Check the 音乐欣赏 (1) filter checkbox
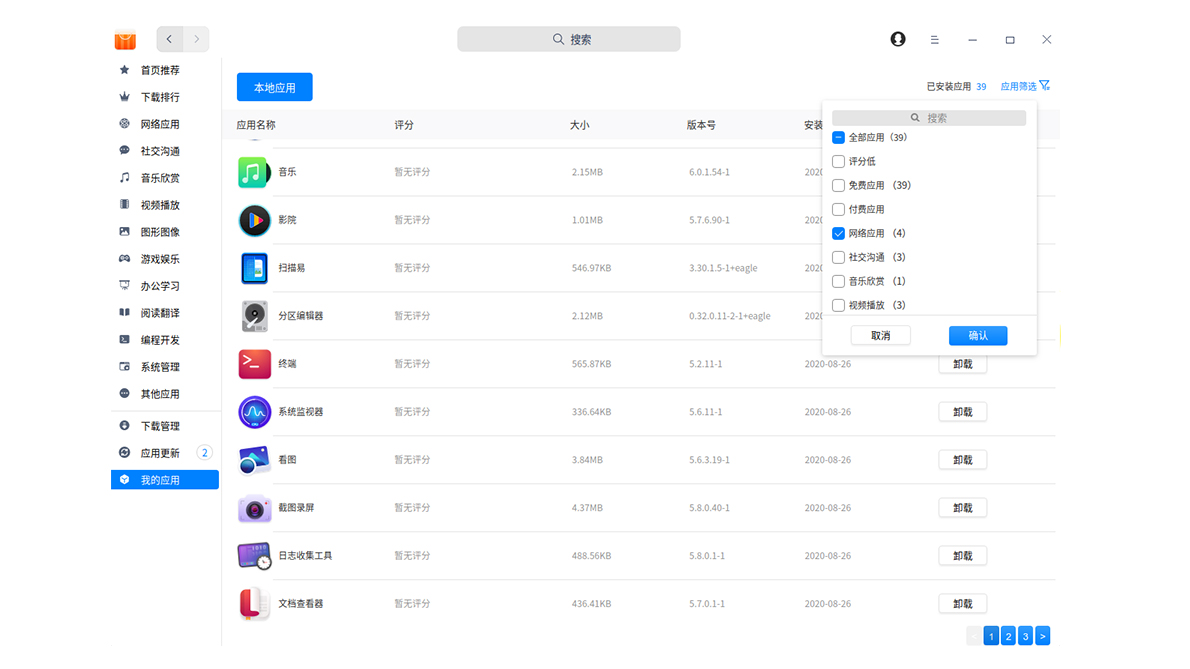 [x=839, y=281]
